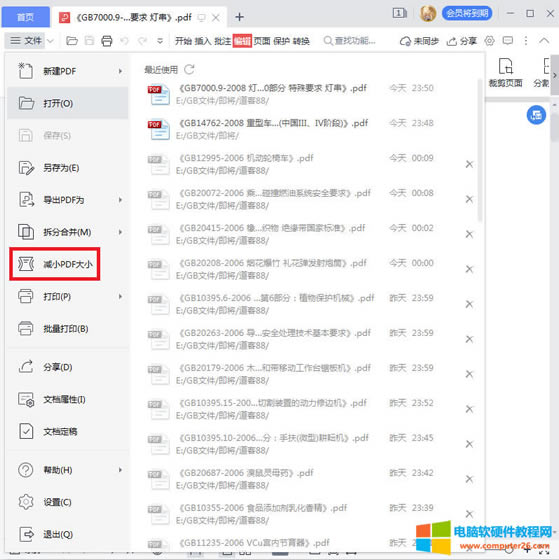Click the refresh icon next to recent files
The image size is (559, 560).
[x=189, y=69]
